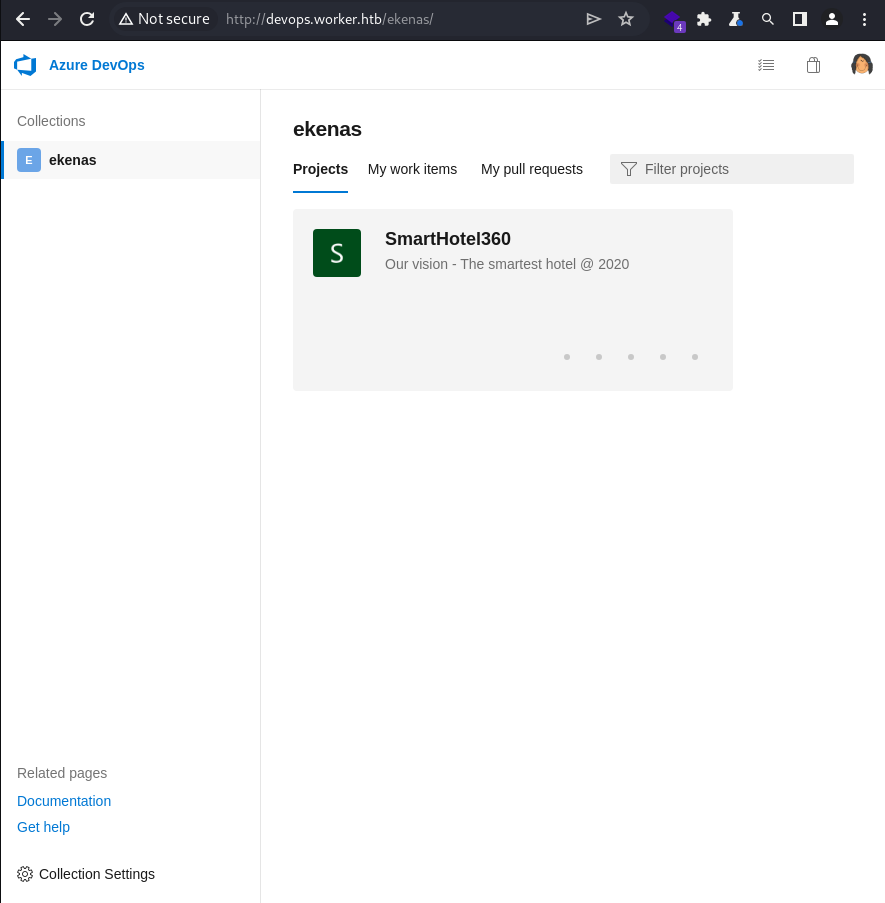885x903 pixels.
Task: Click the Not secure warning badge
Action: pyautogui.click(x=164, y=19)
